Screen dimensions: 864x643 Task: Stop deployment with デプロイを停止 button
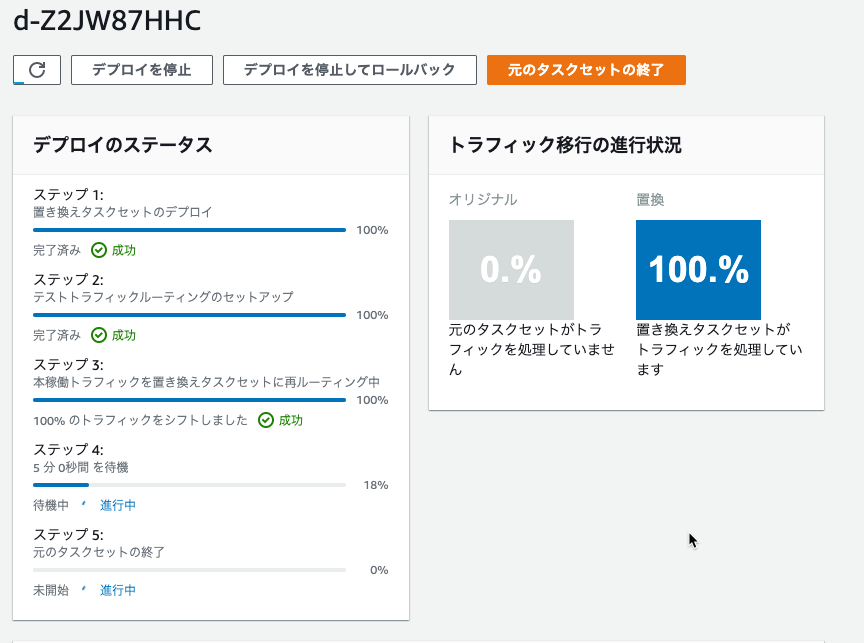142,70
